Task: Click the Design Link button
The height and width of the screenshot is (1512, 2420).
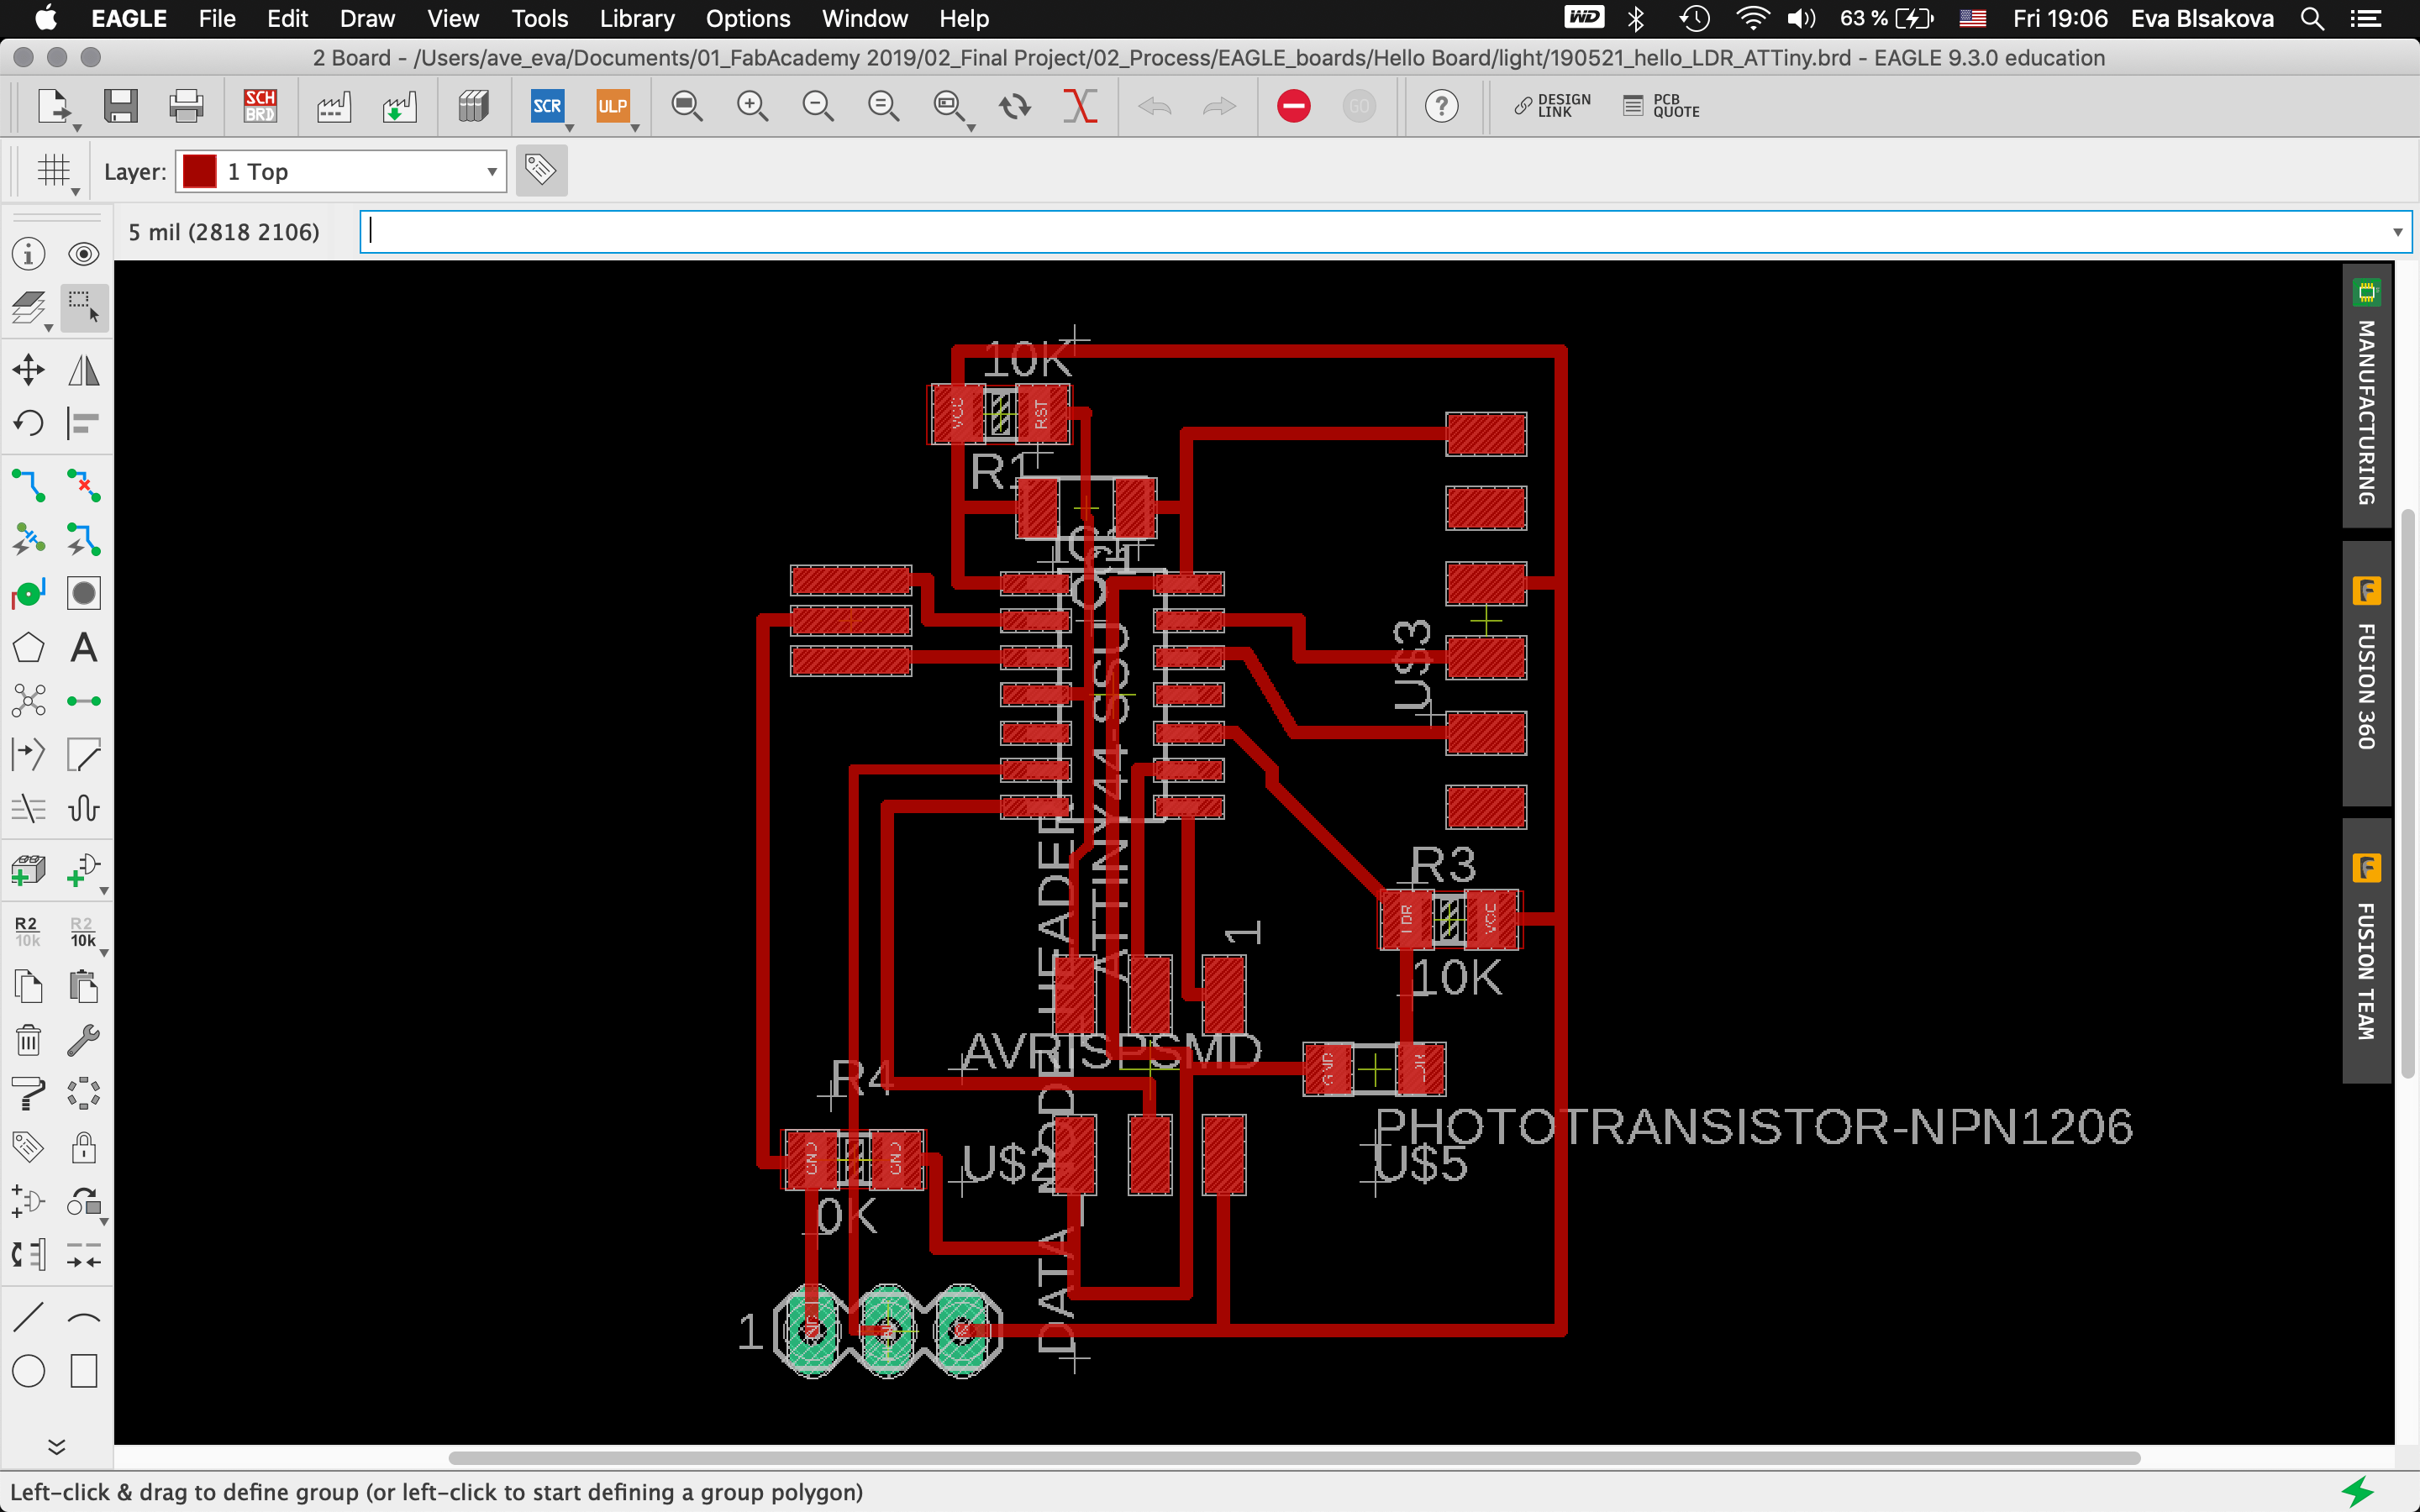Action: (1552, 106)
